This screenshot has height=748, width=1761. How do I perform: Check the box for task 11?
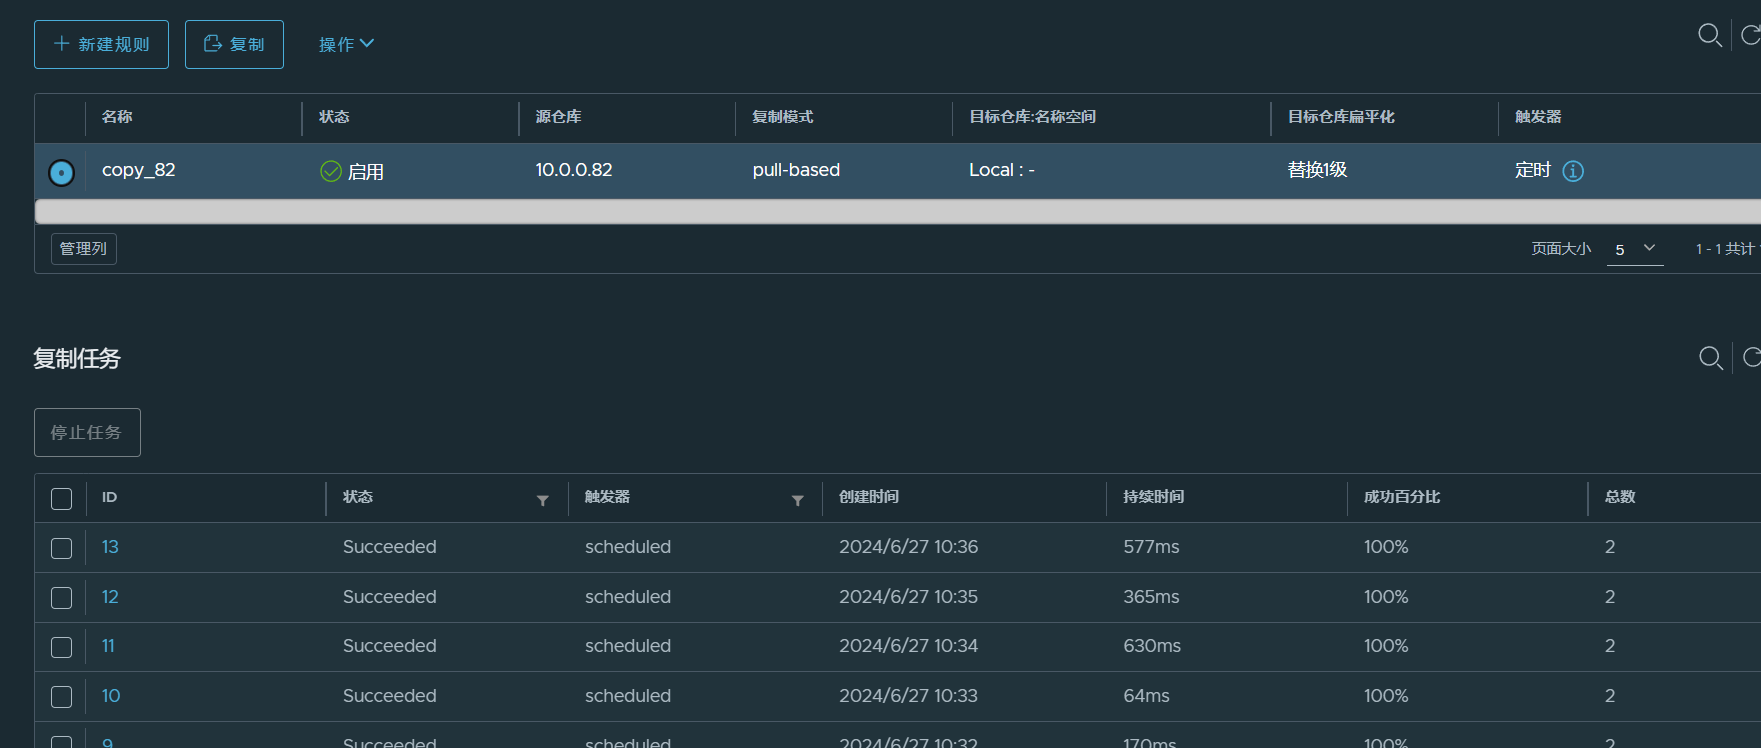pyautogui.click(x=61, y=647)
